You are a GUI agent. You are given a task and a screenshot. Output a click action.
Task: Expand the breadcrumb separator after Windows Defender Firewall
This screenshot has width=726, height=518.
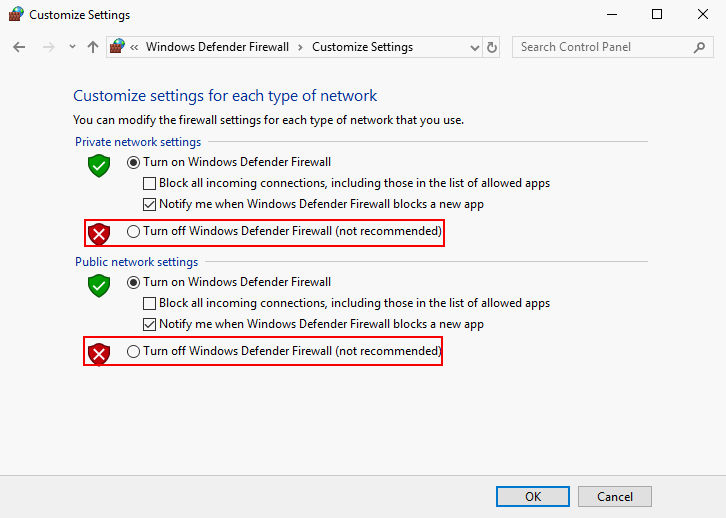coord(300,48)
